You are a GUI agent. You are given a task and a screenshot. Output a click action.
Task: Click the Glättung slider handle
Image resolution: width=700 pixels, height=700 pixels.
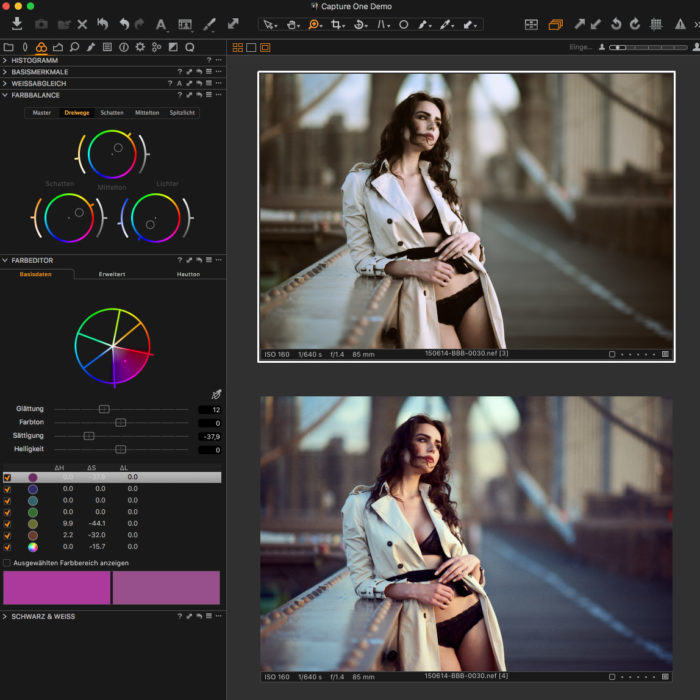click(x=104, y=409)
